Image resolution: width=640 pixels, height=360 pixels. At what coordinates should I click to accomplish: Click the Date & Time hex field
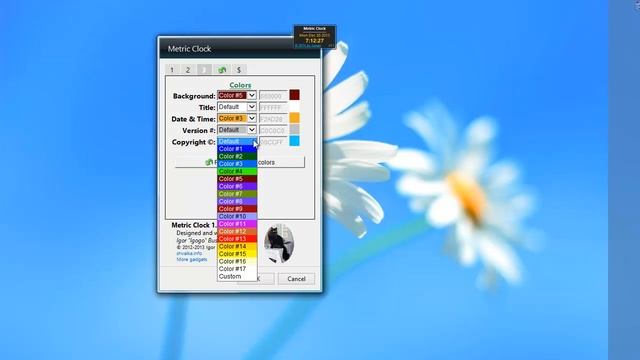[x=273, y=119]
